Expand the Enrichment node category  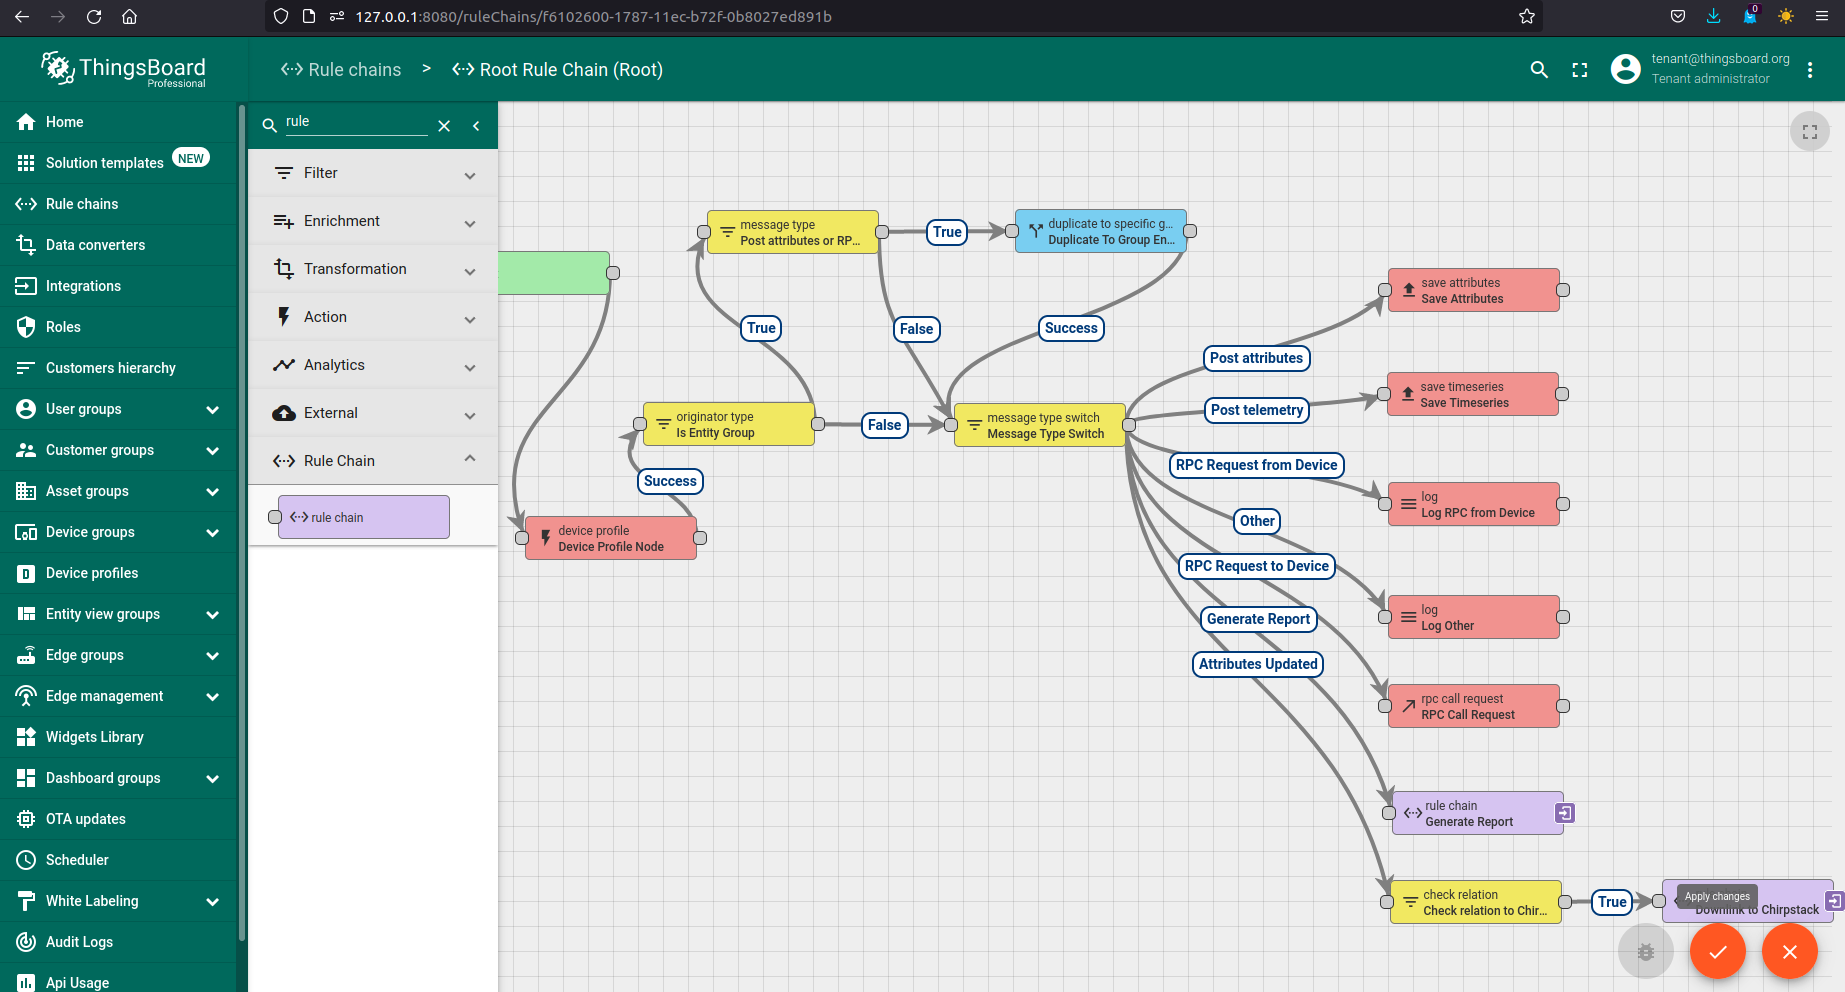(373, 221)
